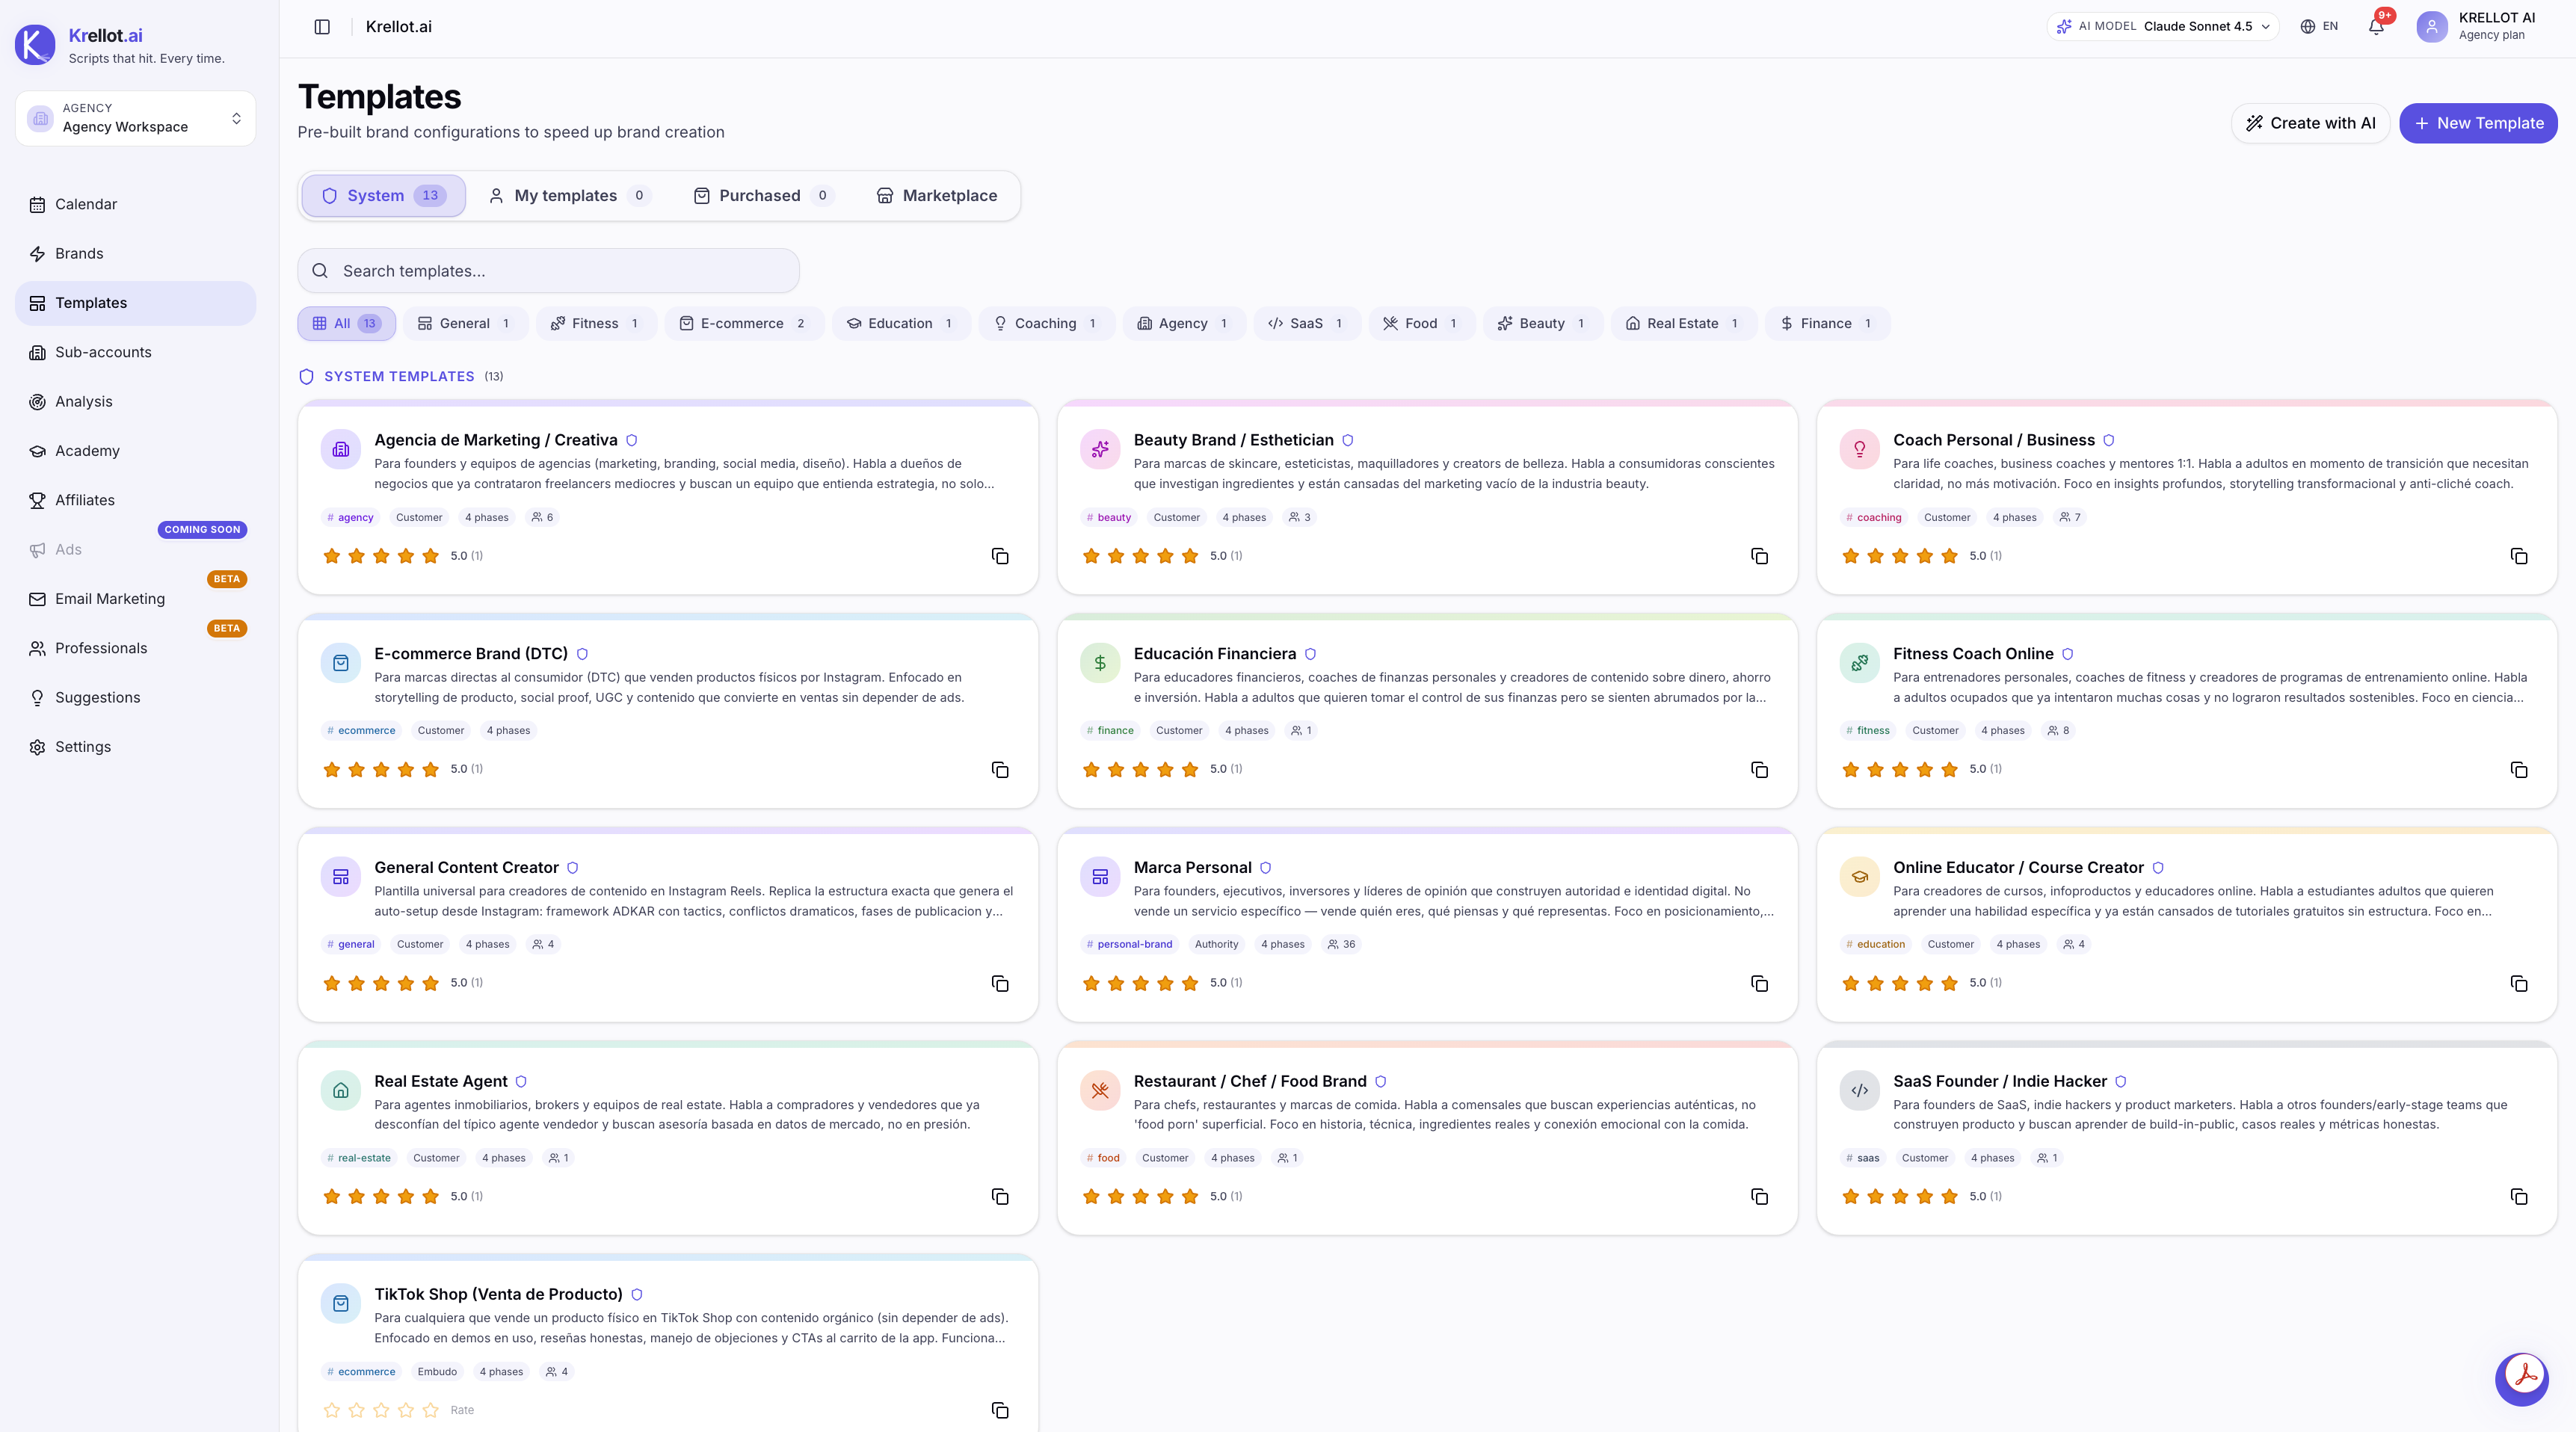
Task: Open the Marca Personal template title
Action: click(1192, 868)
